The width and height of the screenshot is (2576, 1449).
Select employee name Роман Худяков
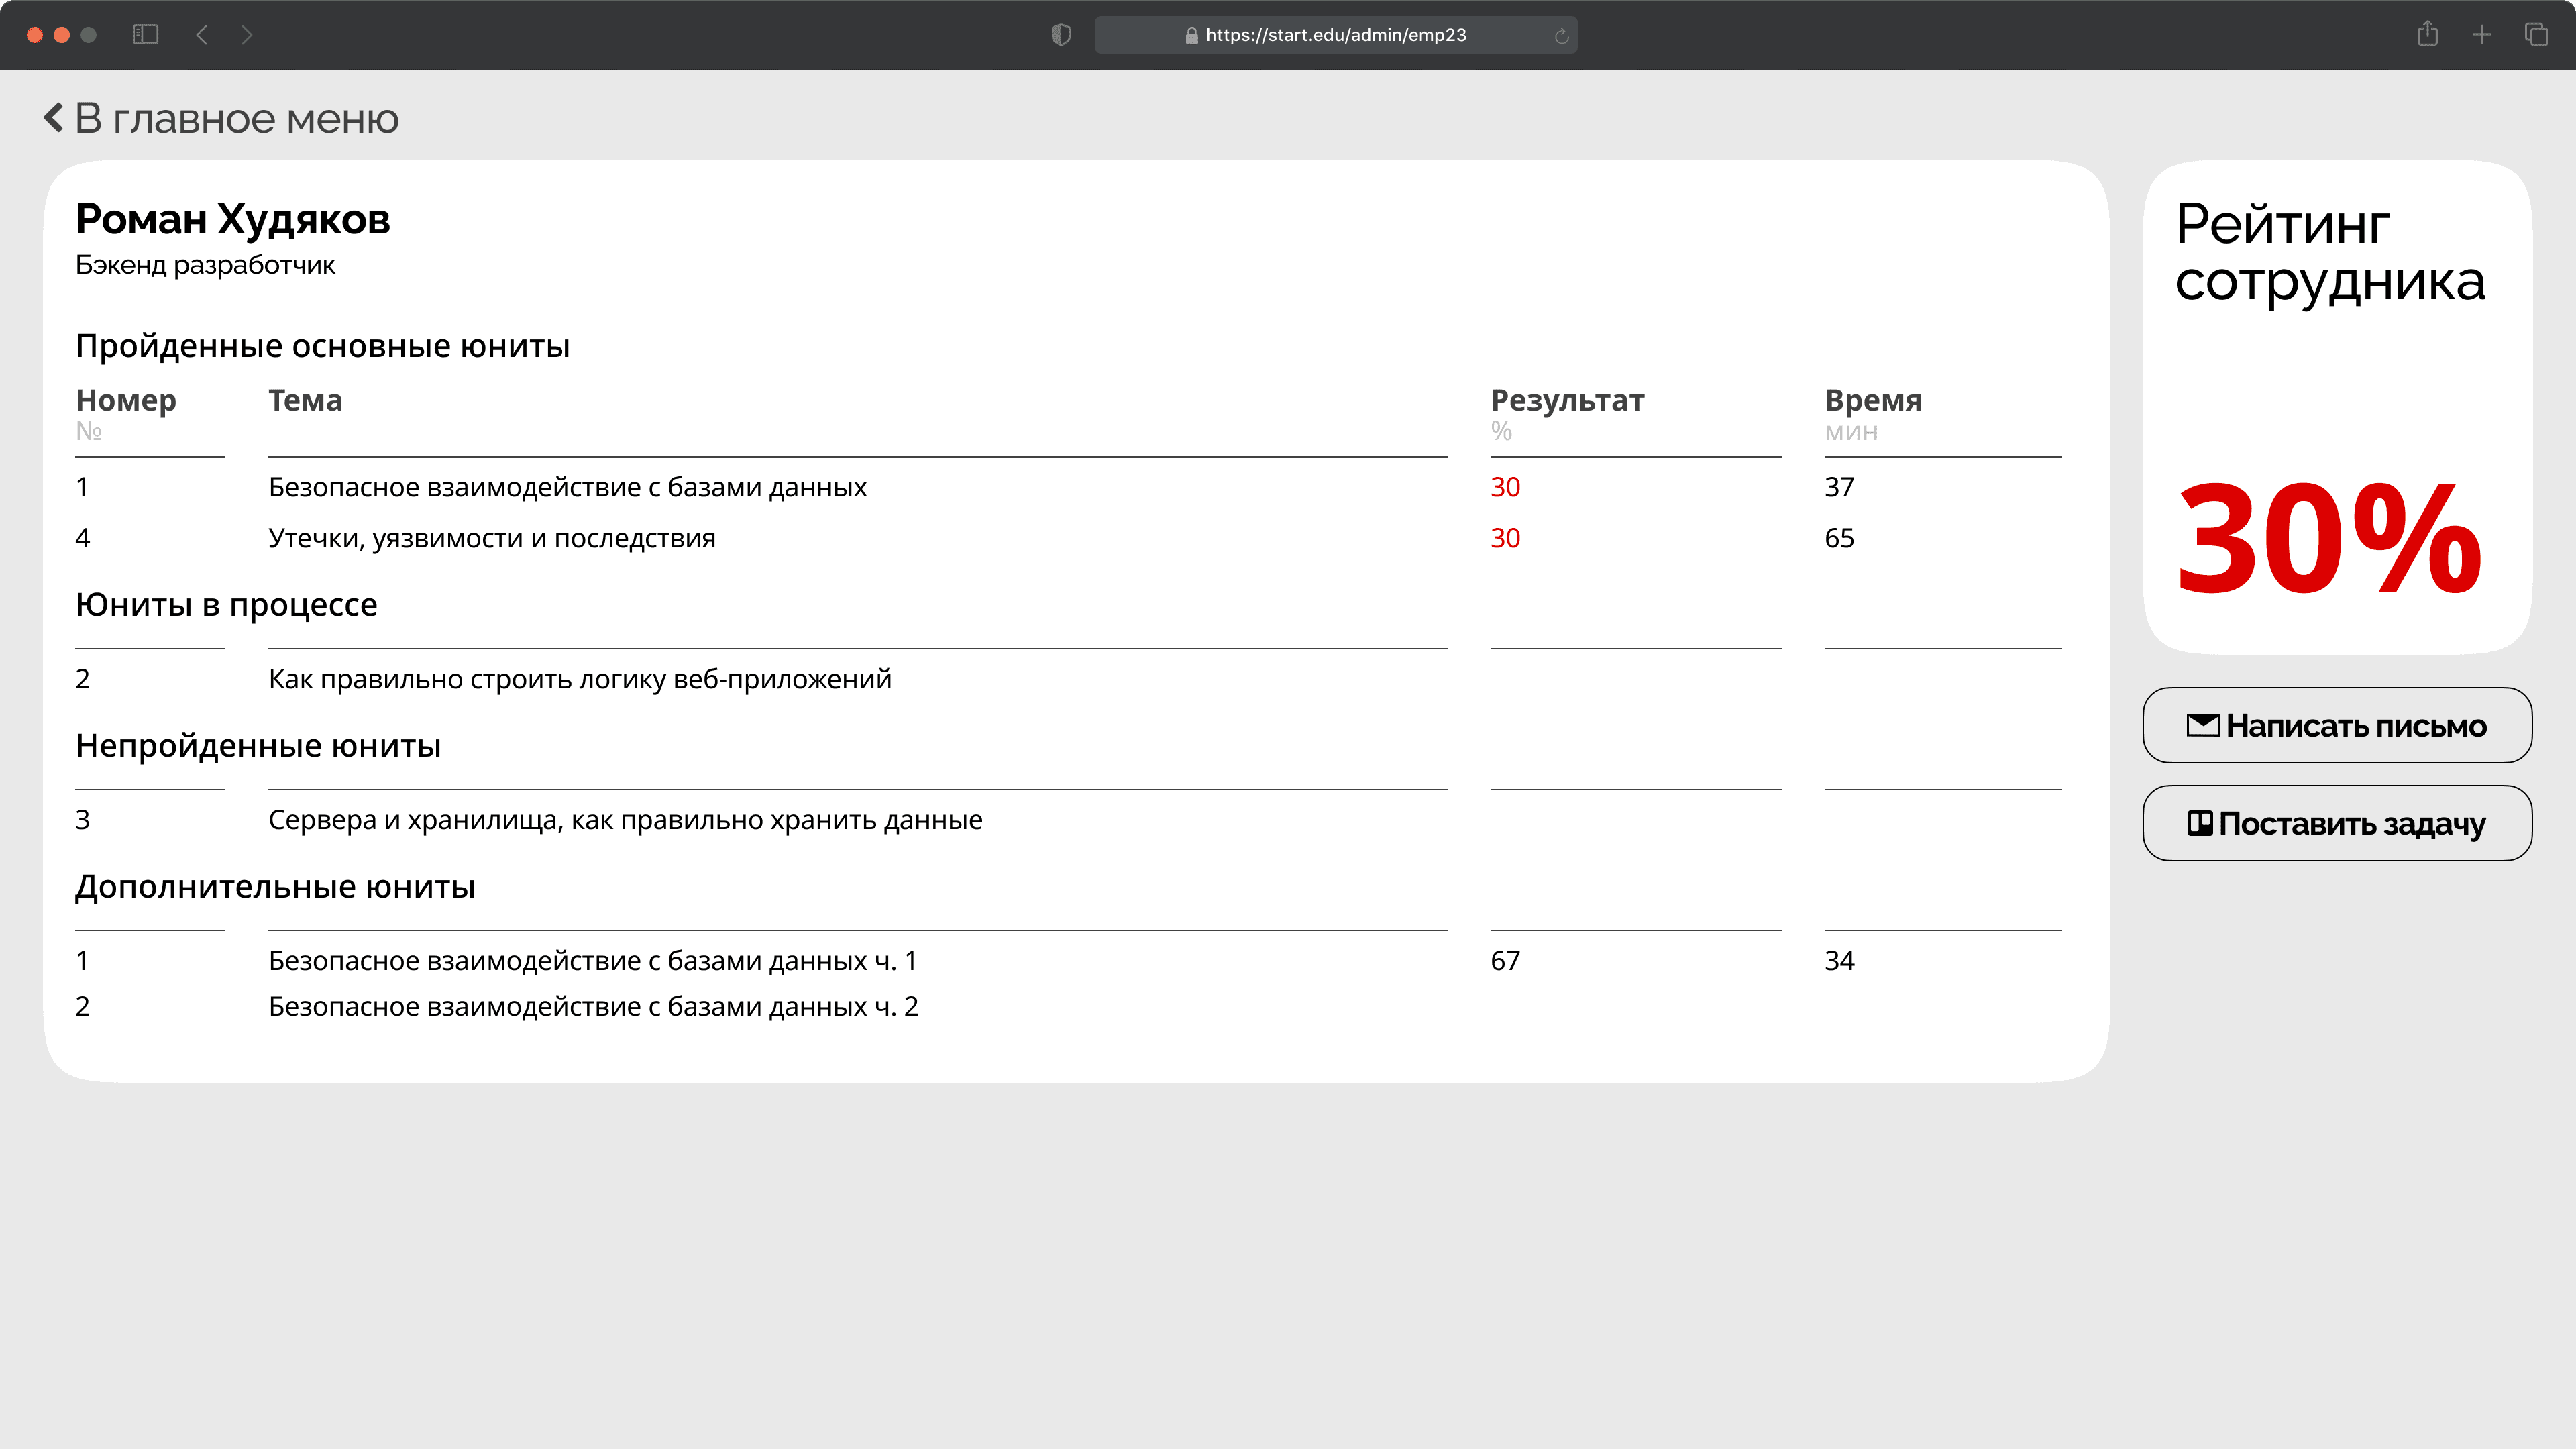[233, 219]
